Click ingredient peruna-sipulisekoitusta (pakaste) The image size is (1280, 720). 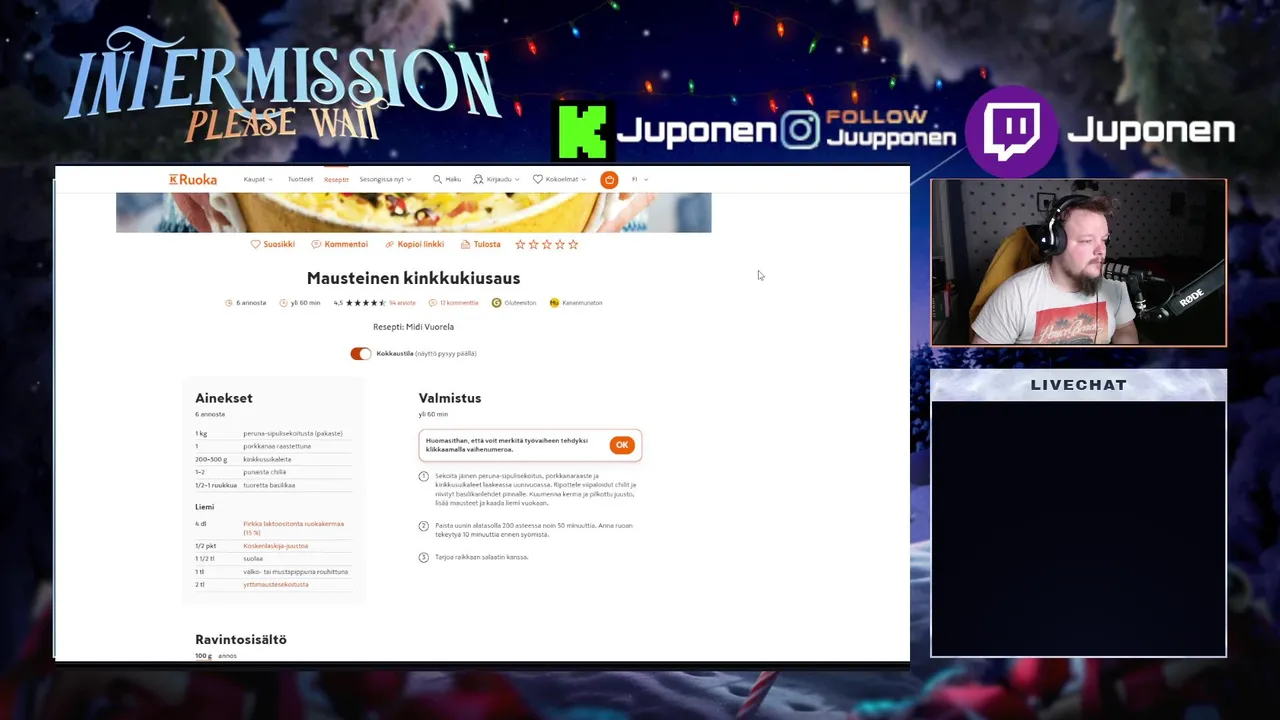(293, 433)
